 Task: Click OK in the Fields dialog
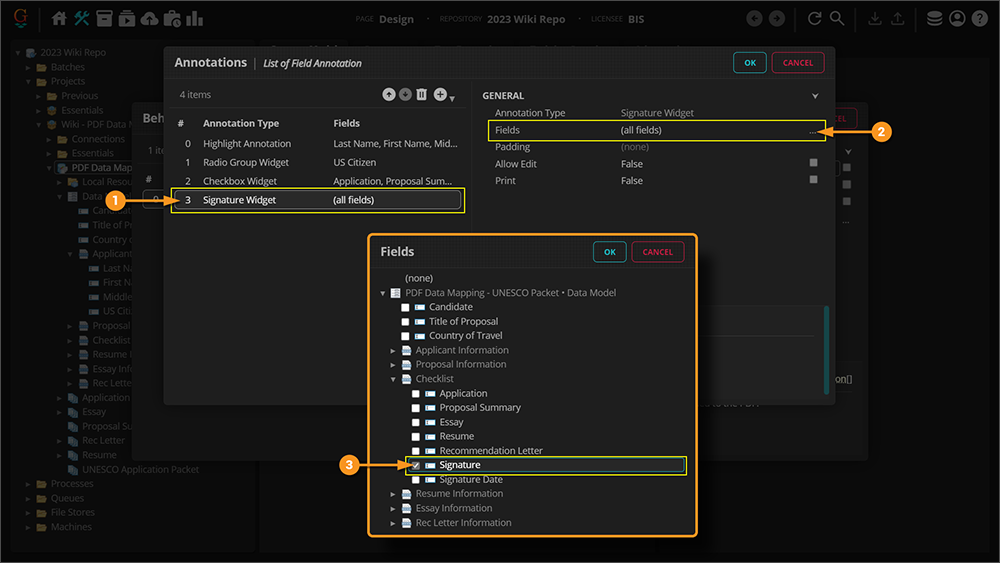pos(609,252)
